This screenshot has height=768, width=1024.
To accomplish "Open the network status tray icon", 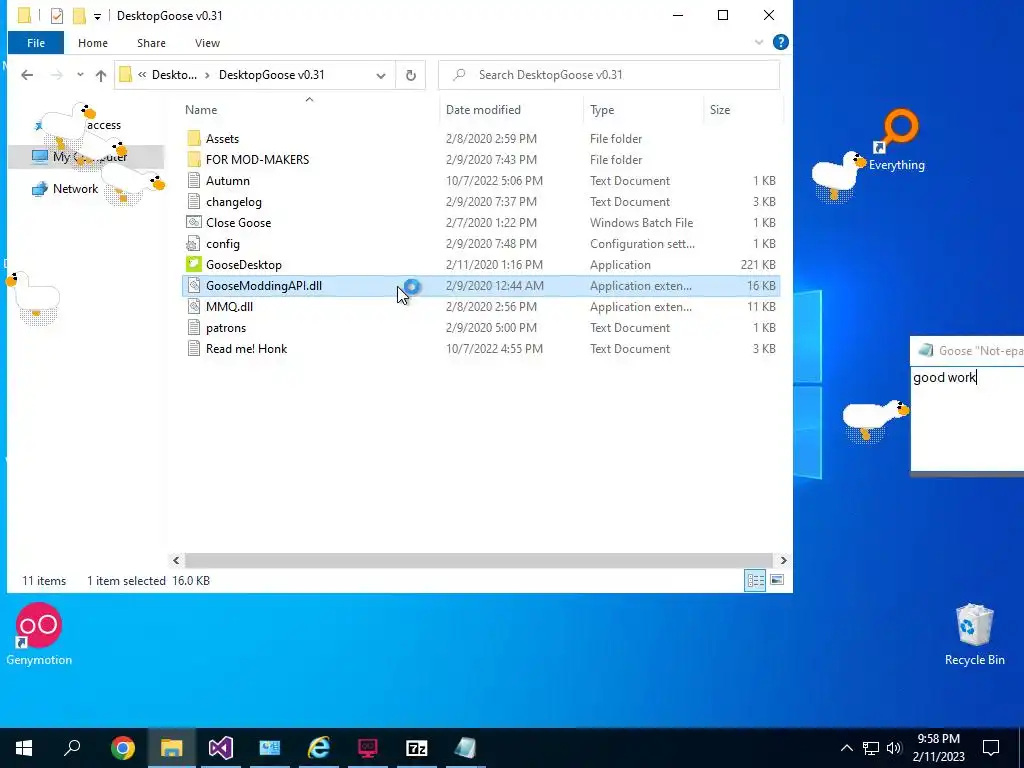I will coord(871,748).
